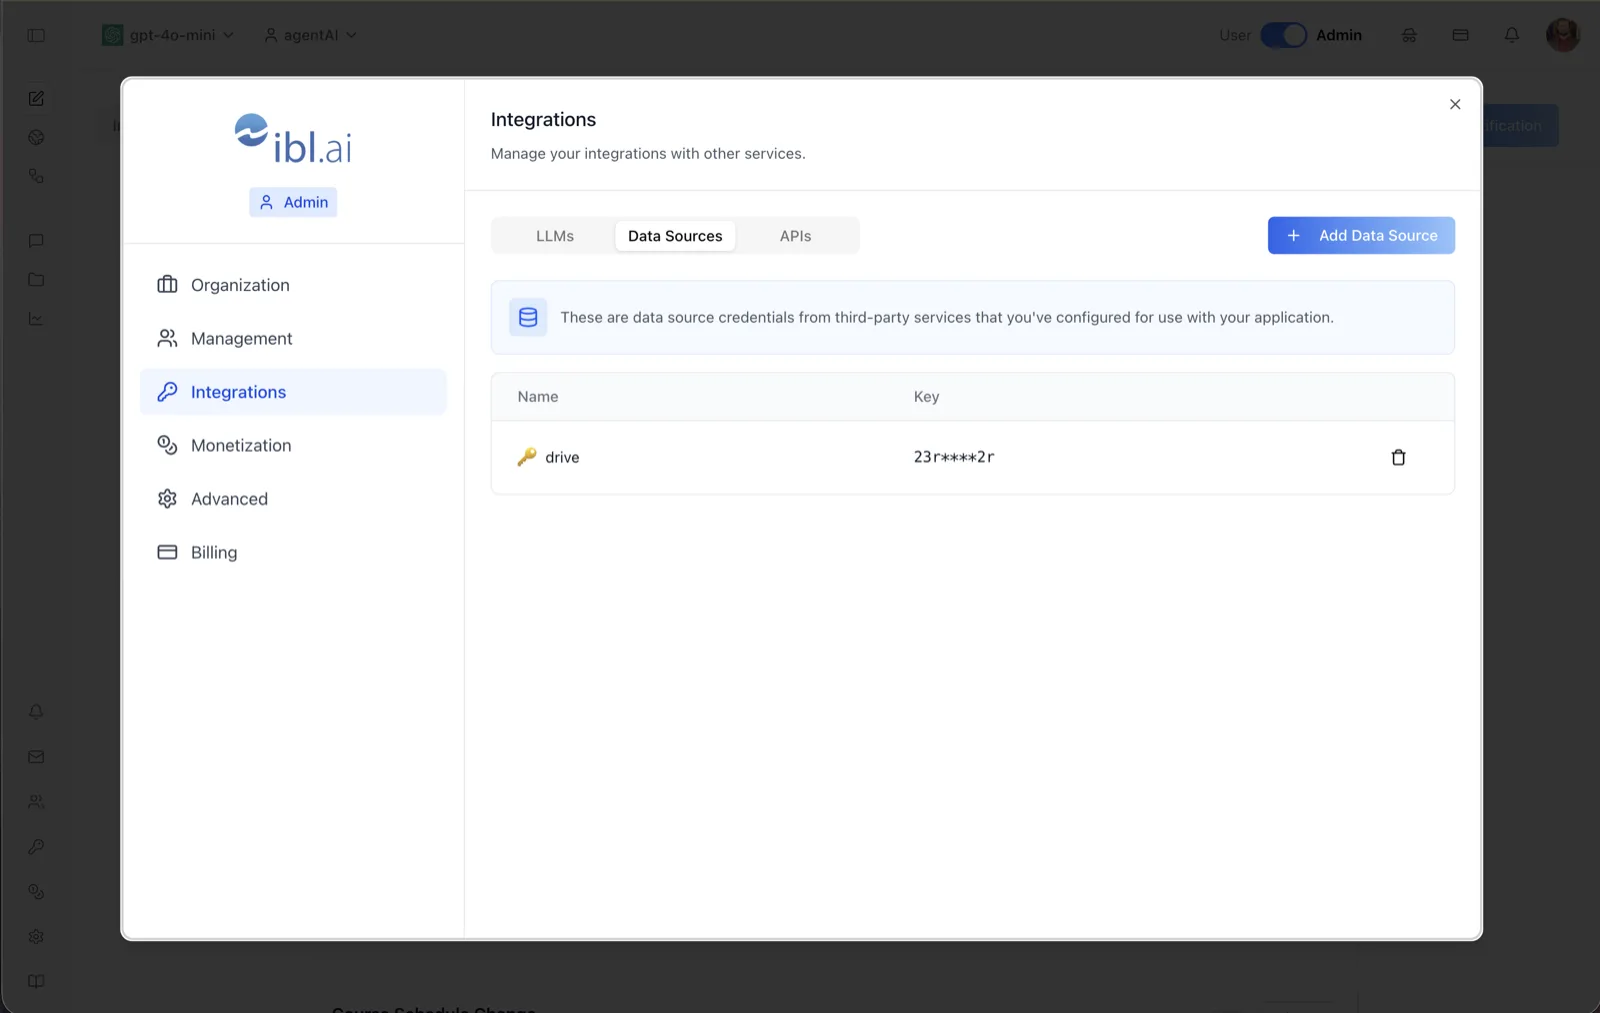Click the ibl.ai logo

click(x=293, y=139)
